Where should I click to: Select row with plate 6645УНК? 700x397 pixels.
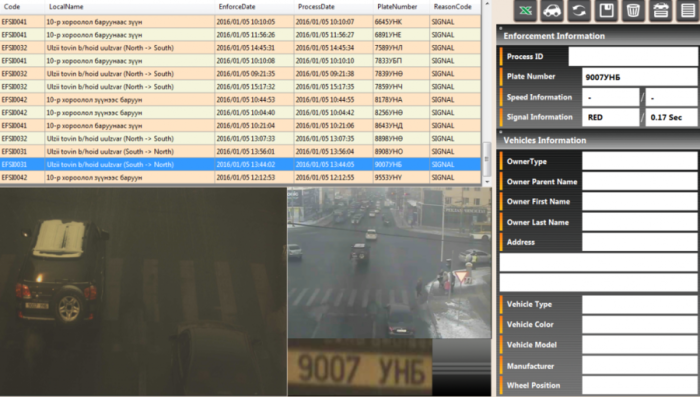pyautogui.click(x=240, y=22)
